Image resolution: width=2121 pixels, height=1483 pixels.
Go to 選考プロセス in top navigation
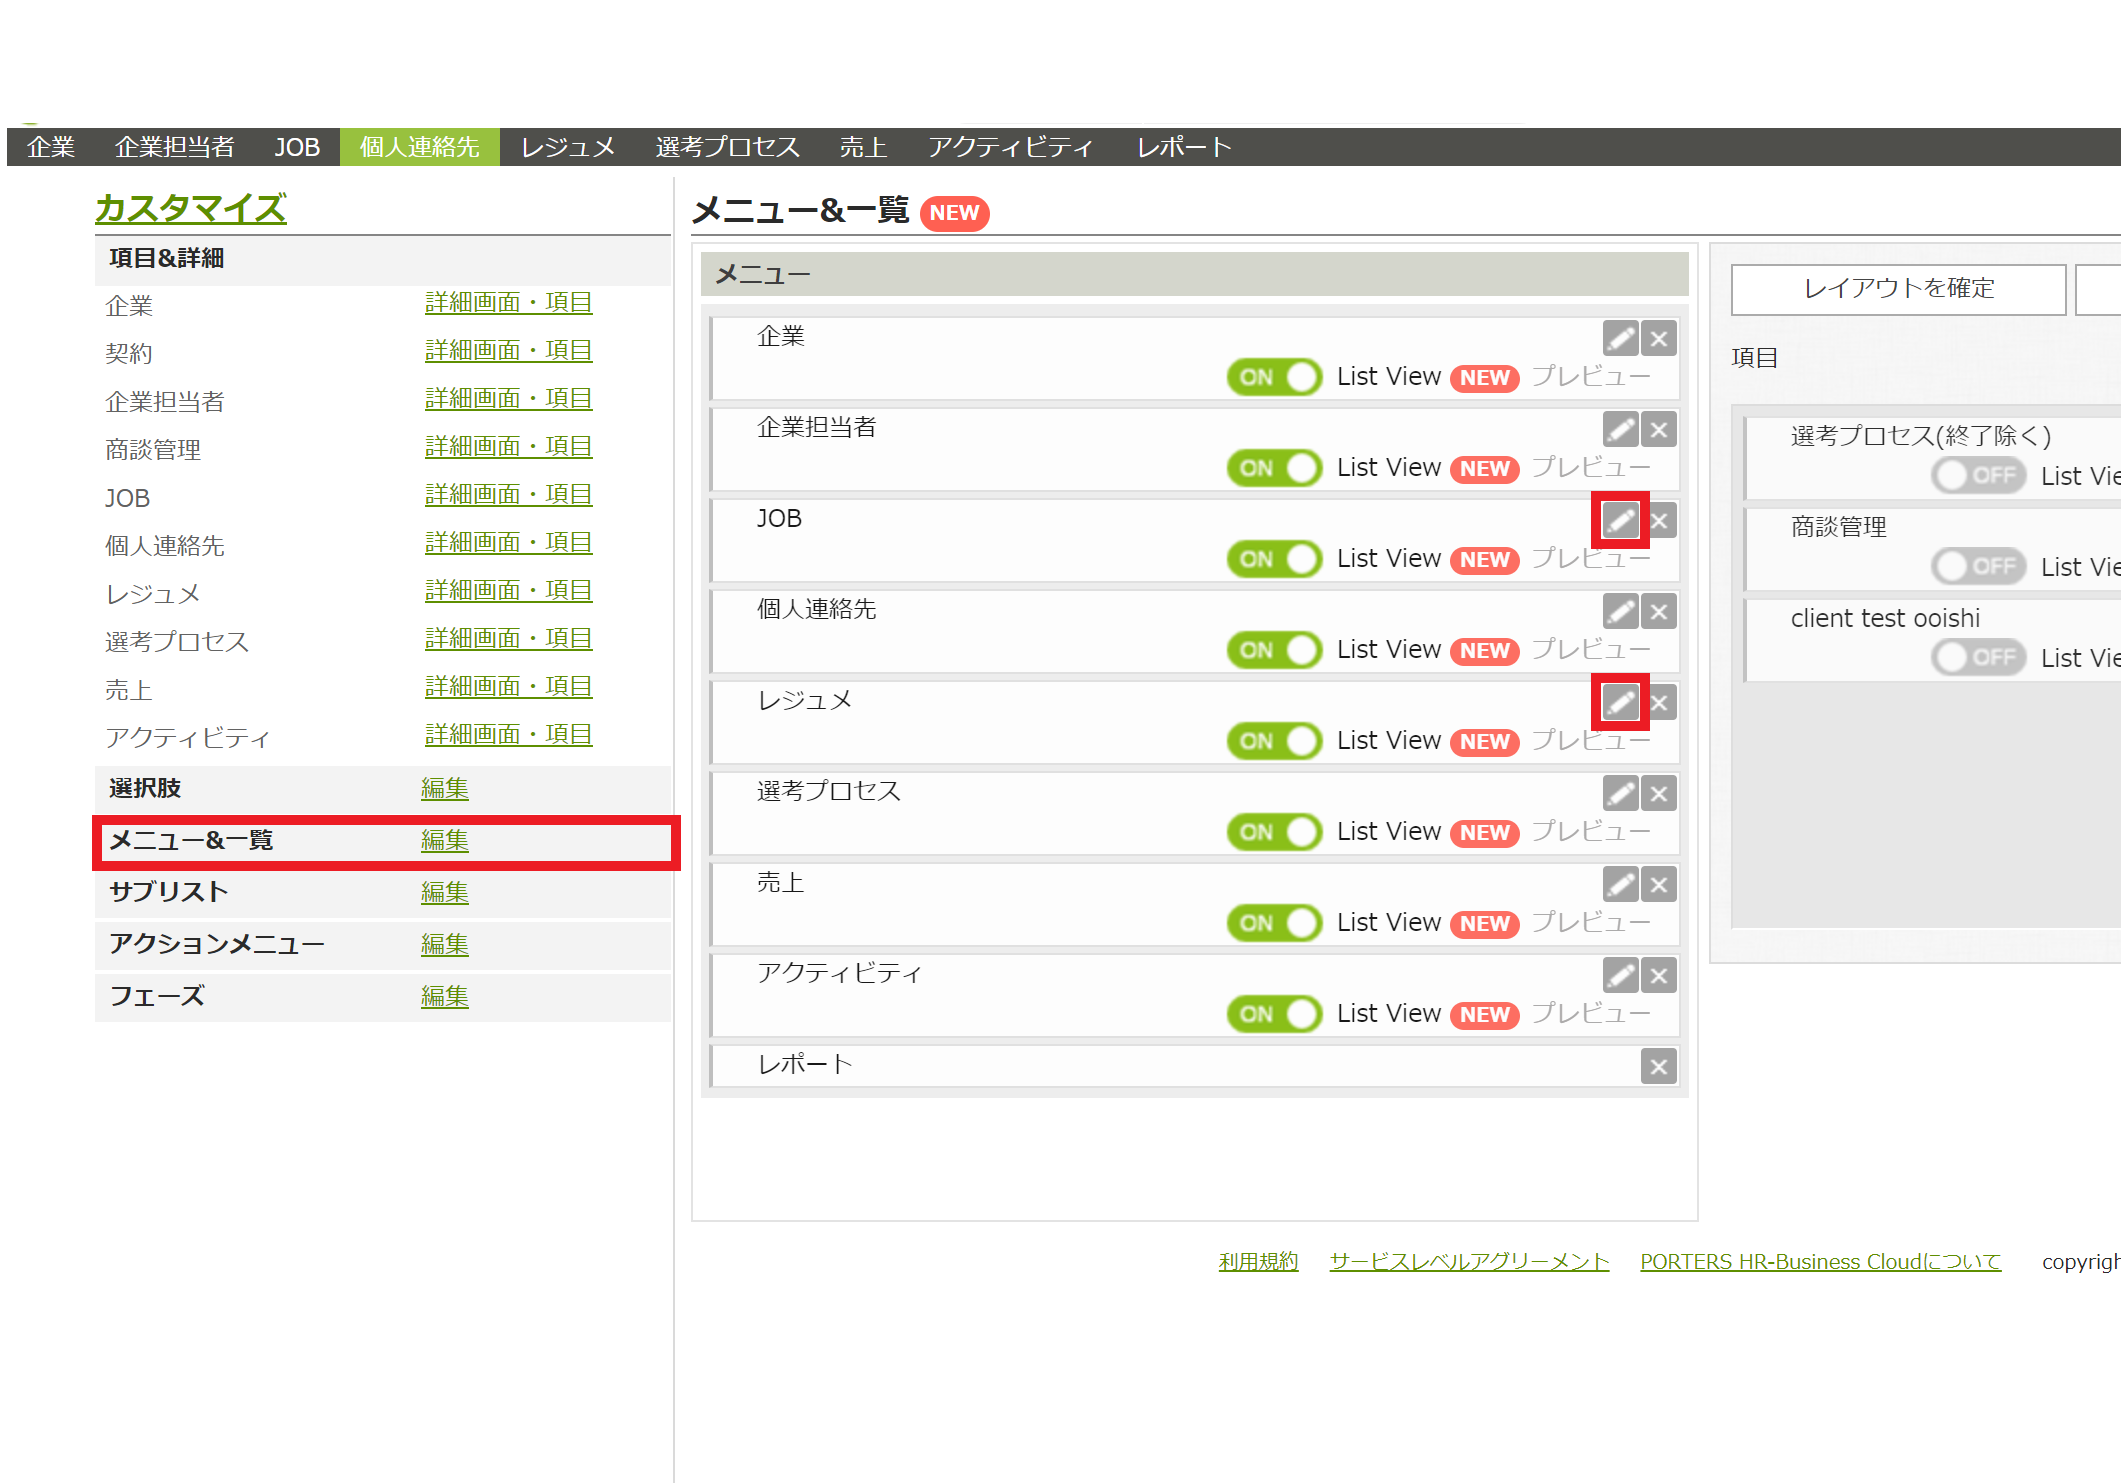[727, 147]
